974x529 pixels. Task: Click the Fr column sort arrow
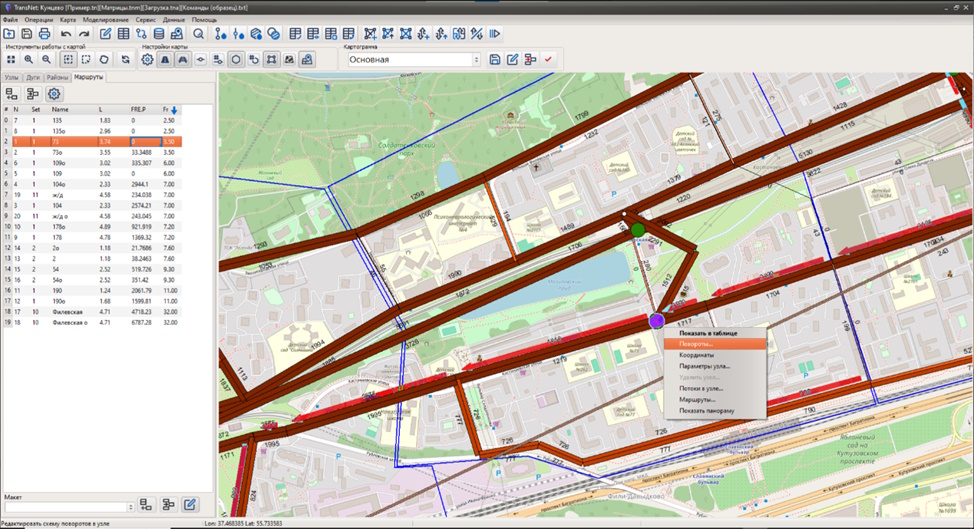174,110
